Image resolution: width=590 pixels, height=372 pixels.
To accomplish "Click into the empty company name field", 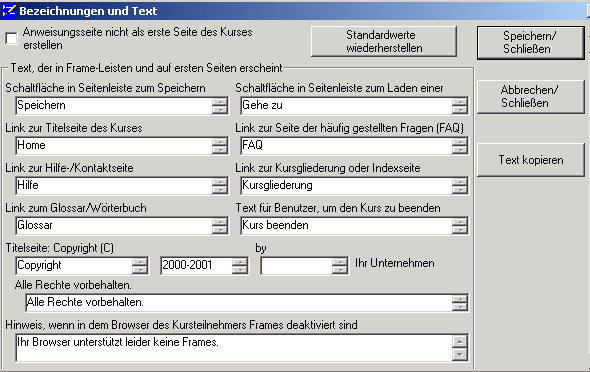I will pos(296,266).
